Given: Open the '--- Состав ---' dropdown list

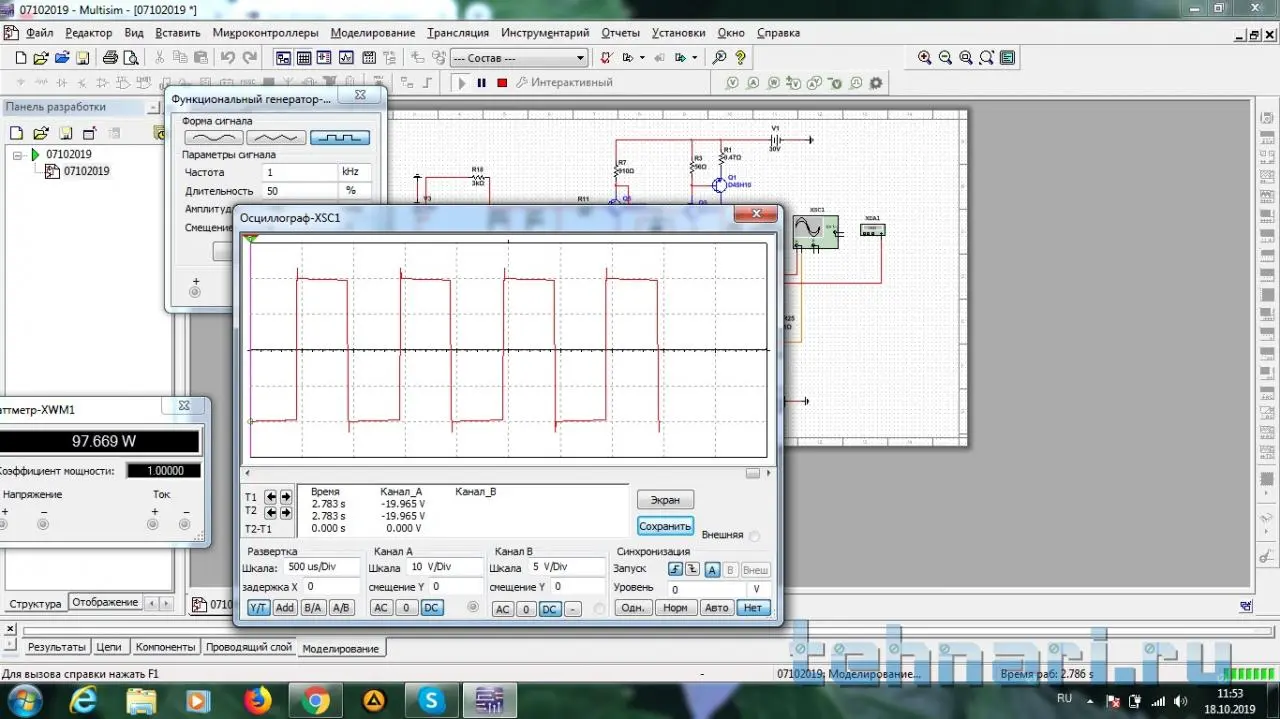Looking at the screenshot, I should tap(580, 58).
